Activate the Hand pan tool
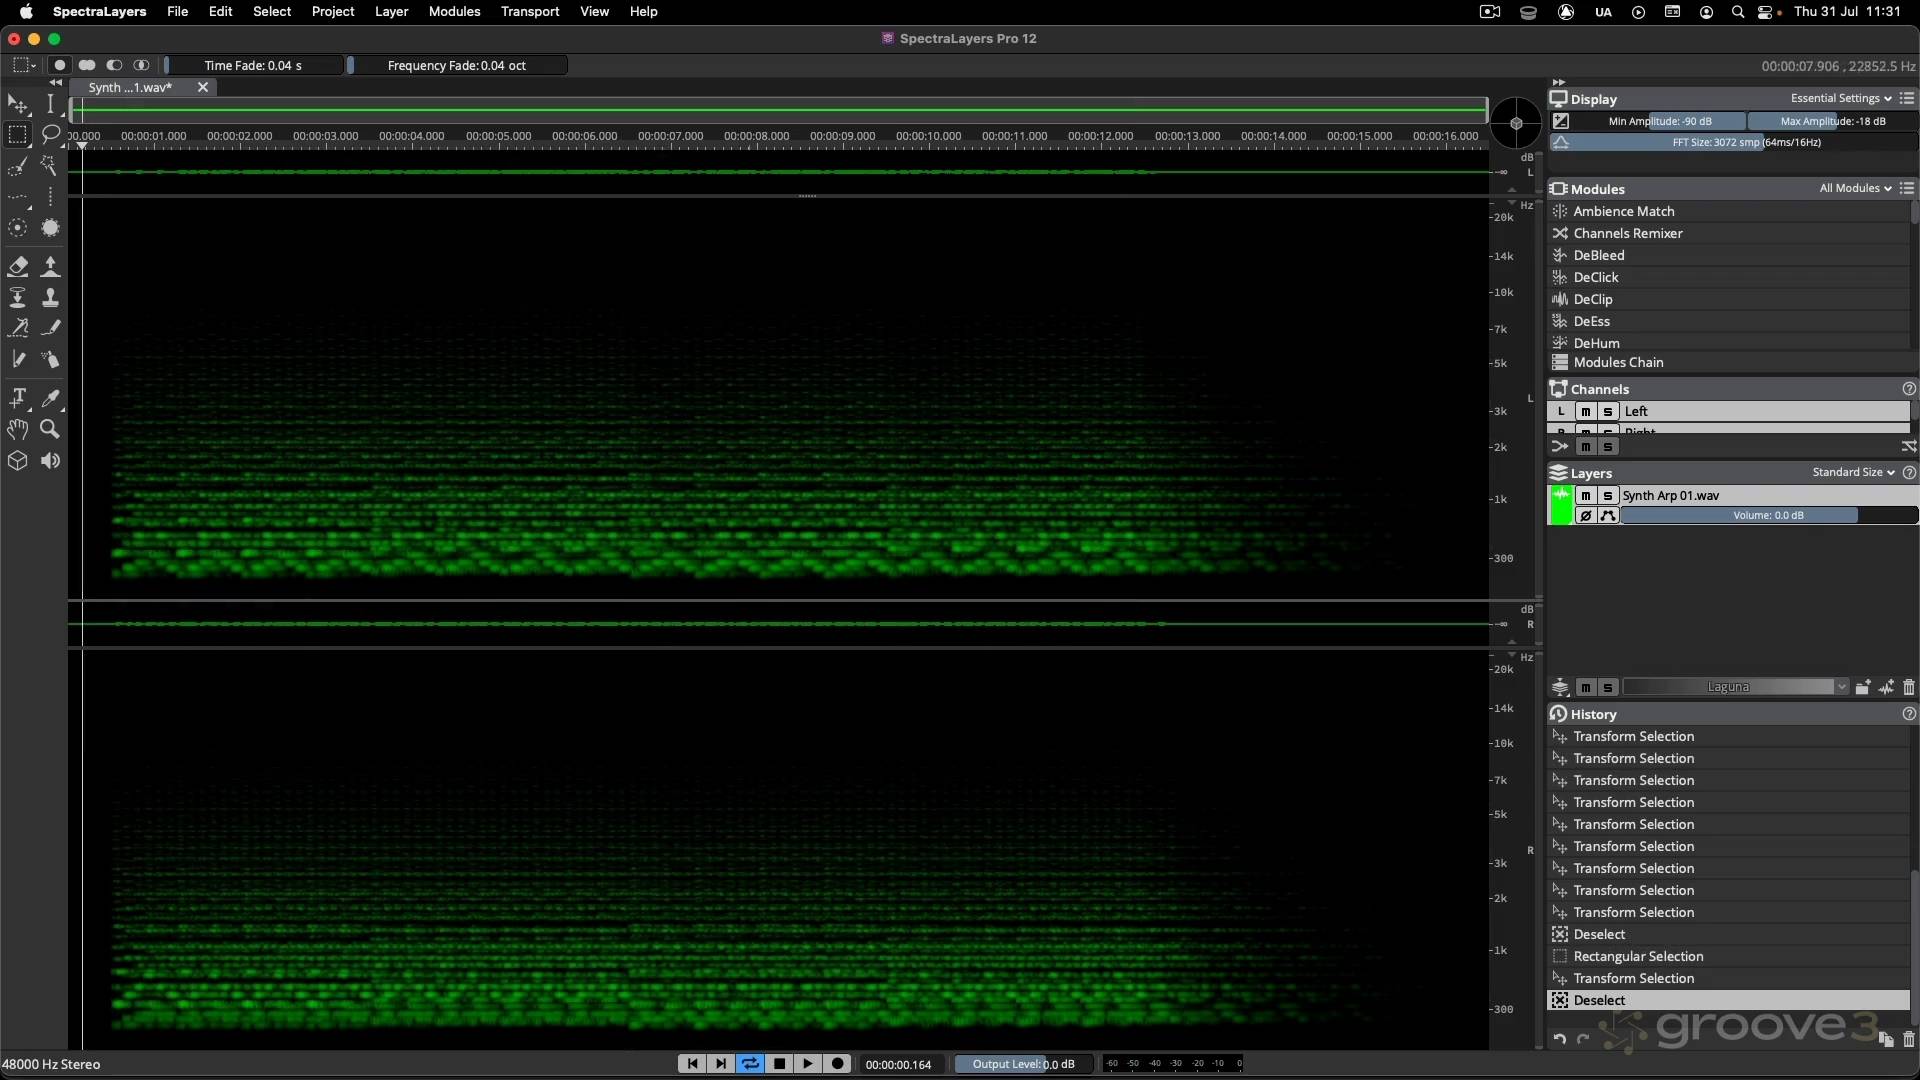1920x1080 pixels. point(18,429)
